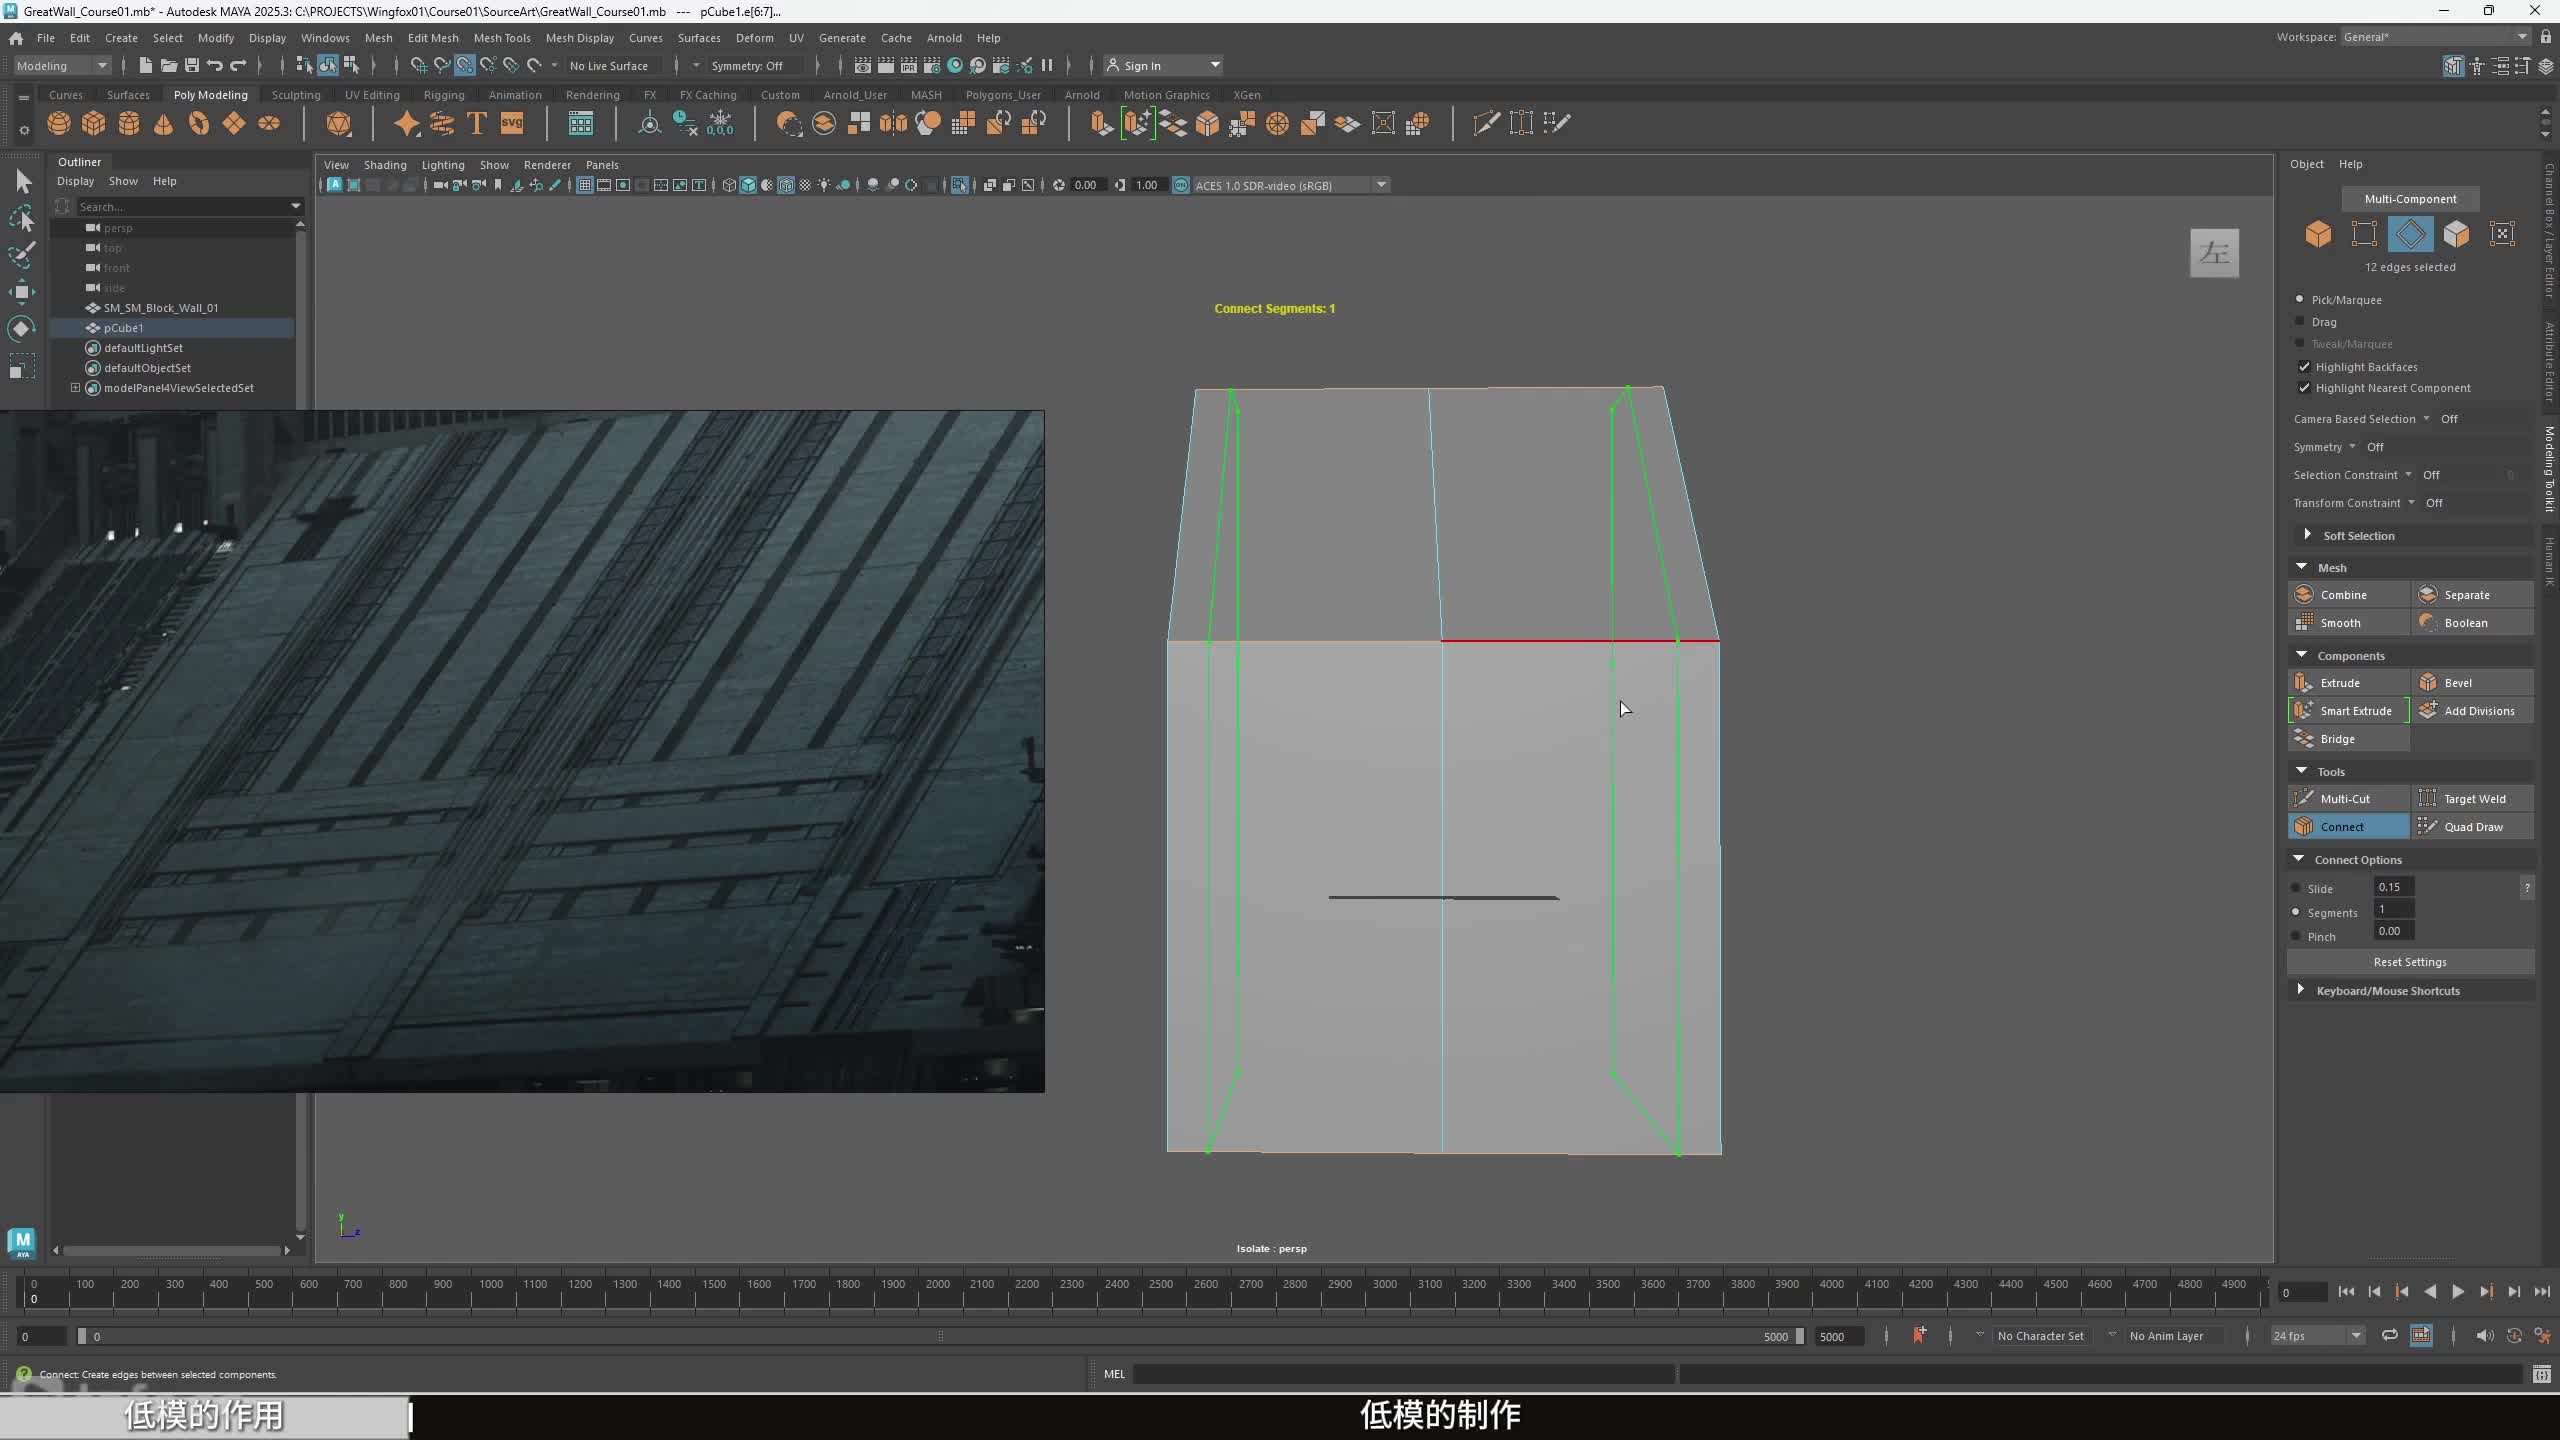
Task: Select the Drag selection radio button
Action: click(2299, 322)
